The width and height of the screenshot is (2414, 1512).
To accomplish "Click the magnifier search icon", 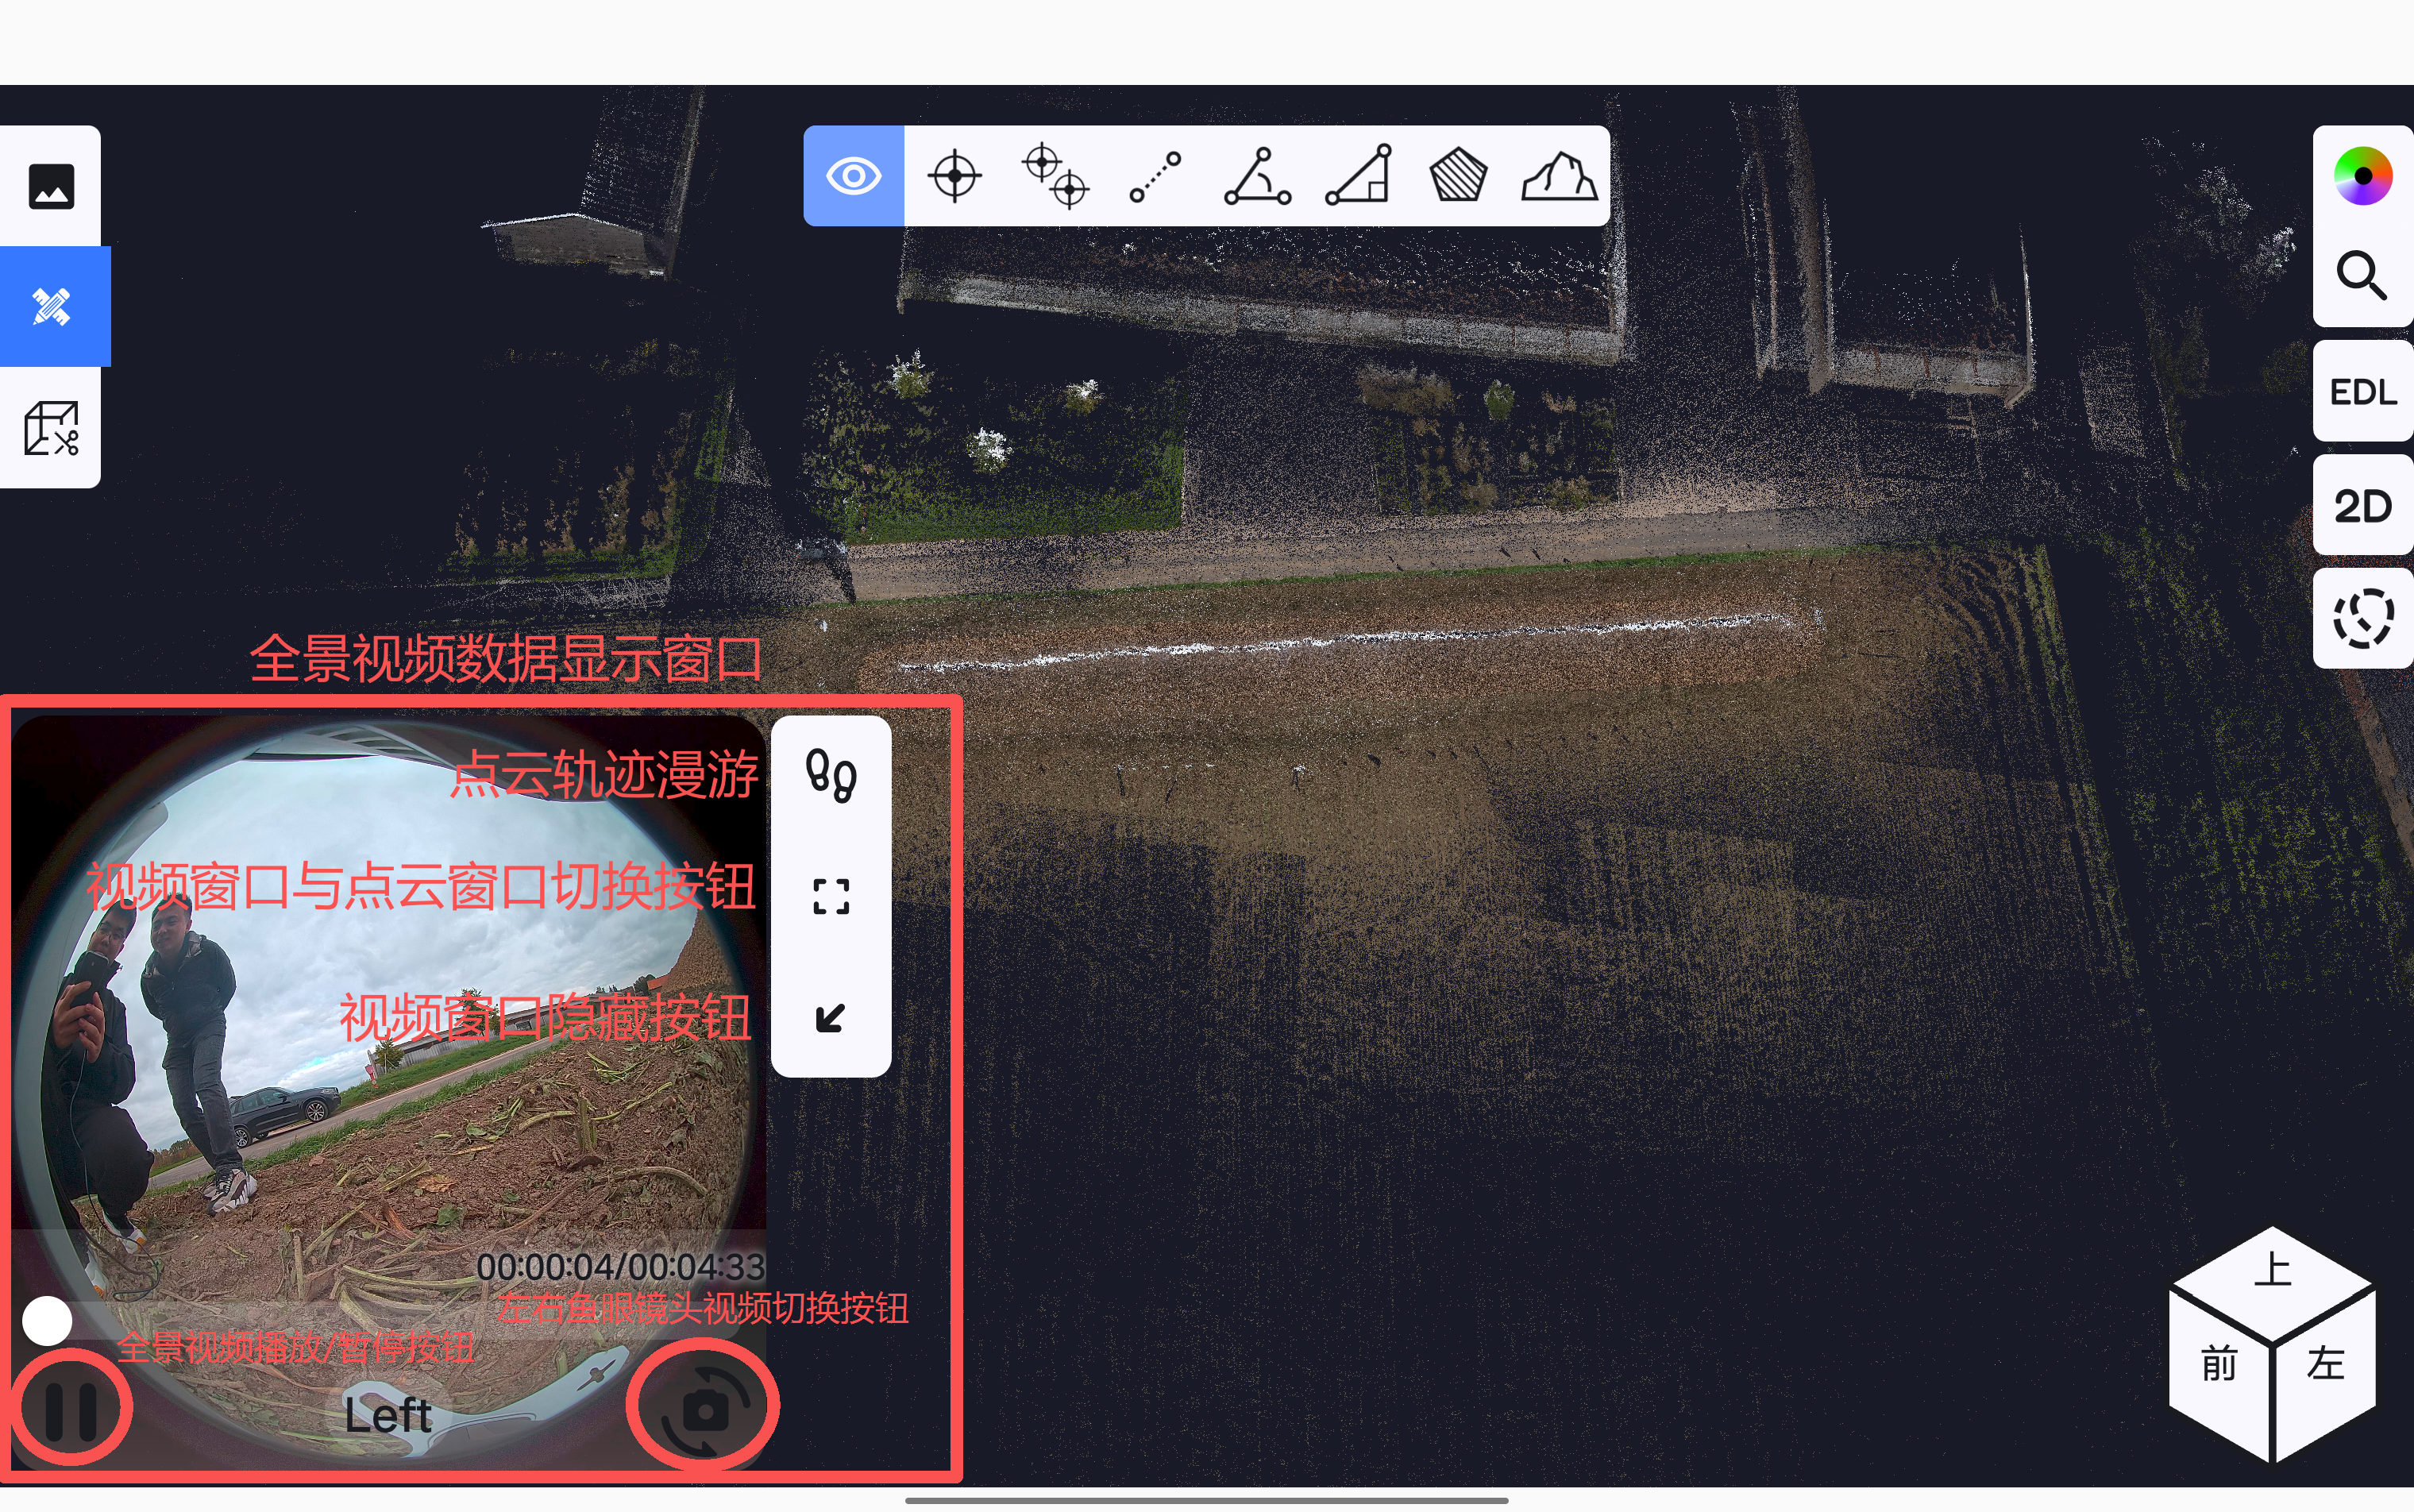I will 2362,275.
